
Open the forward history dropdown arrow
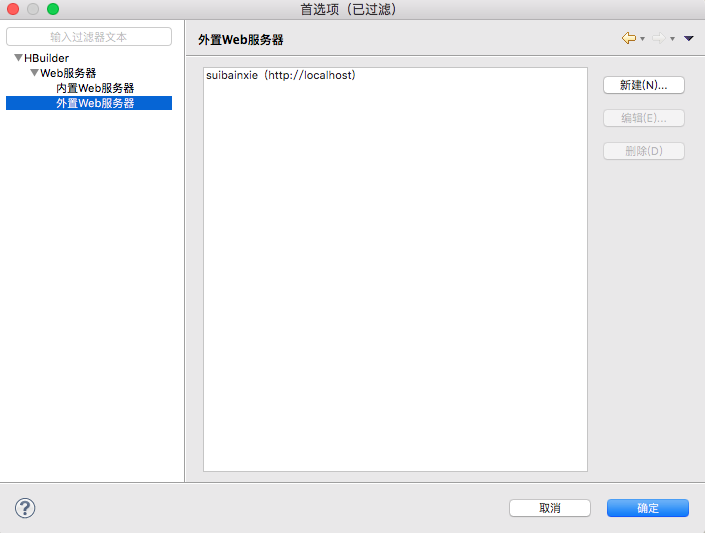[x=673, y=39]
